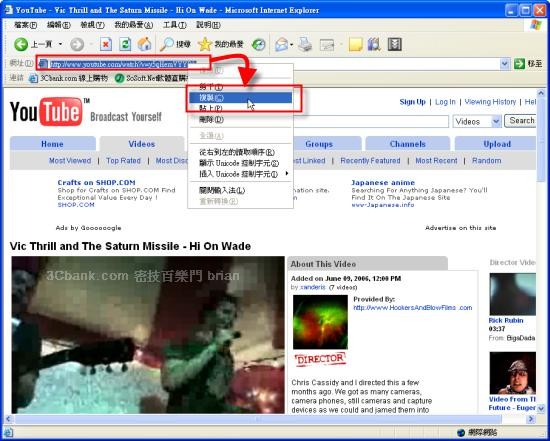The height and width of the screenshot is (441, 550).
Task: Open the Rick Rubin video thumbnail
Action: pos(512,294)
